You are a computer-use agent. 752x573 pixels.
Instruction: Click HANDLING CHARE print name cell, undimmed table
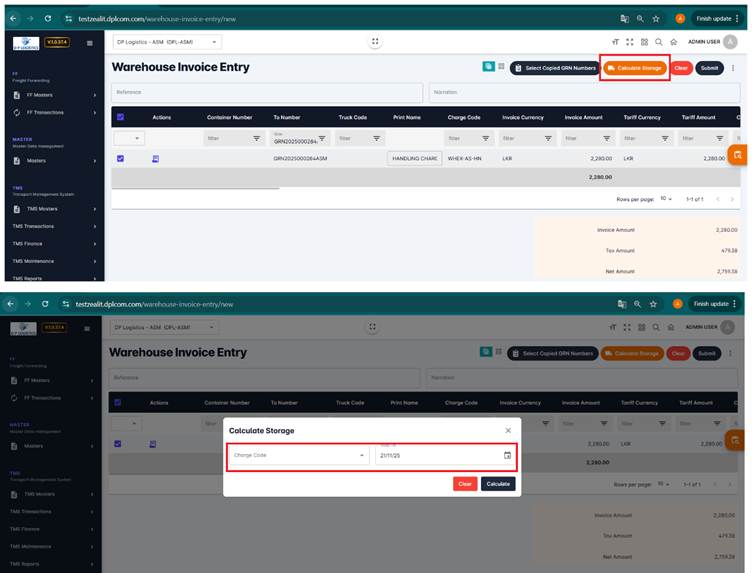[414, 158]
